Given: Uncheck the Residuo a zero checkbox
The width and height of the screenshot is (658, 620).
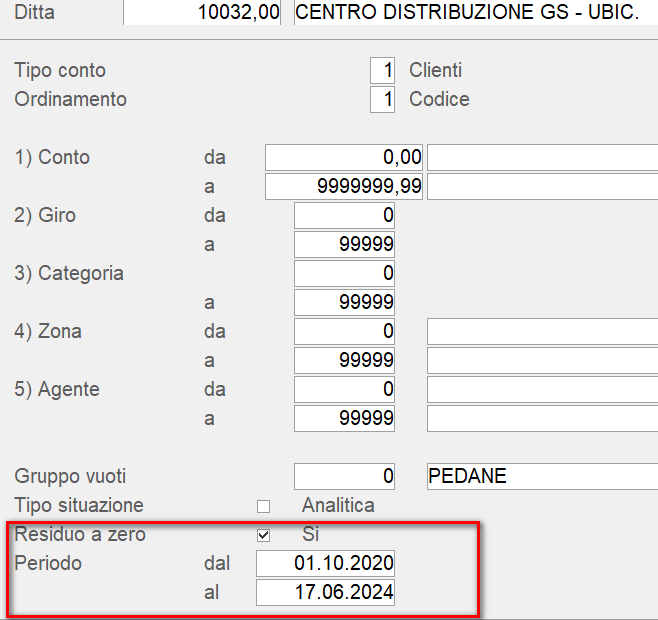Looking at the screenshot, I should click(x=264, y=535).
